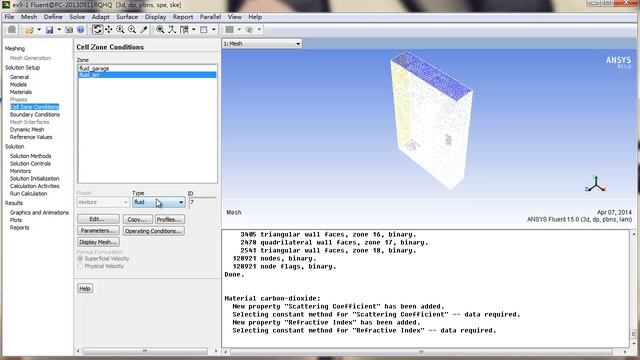Go to Models in the navigation tree
This screenshot has width=640, height=360.
pyautogui.click(x=18, y=84)
